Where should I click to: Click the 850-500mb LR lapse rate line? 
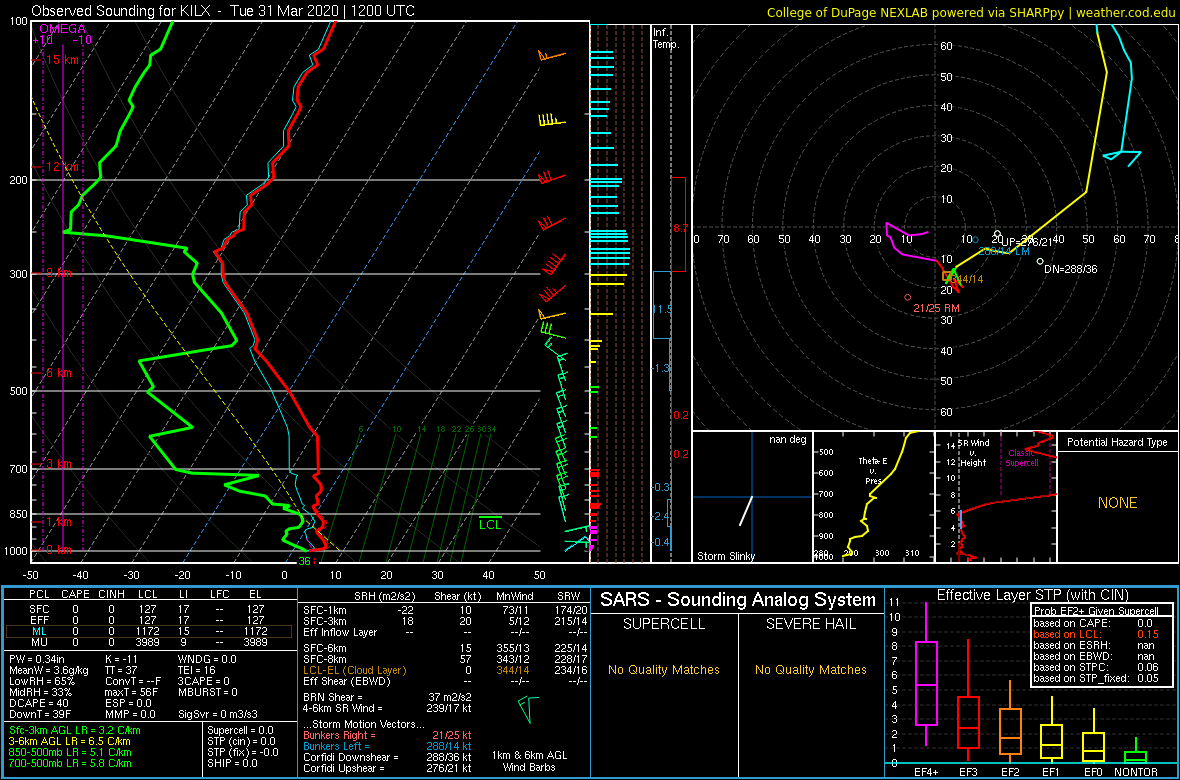pyautogui.click(x=69, y=753)
